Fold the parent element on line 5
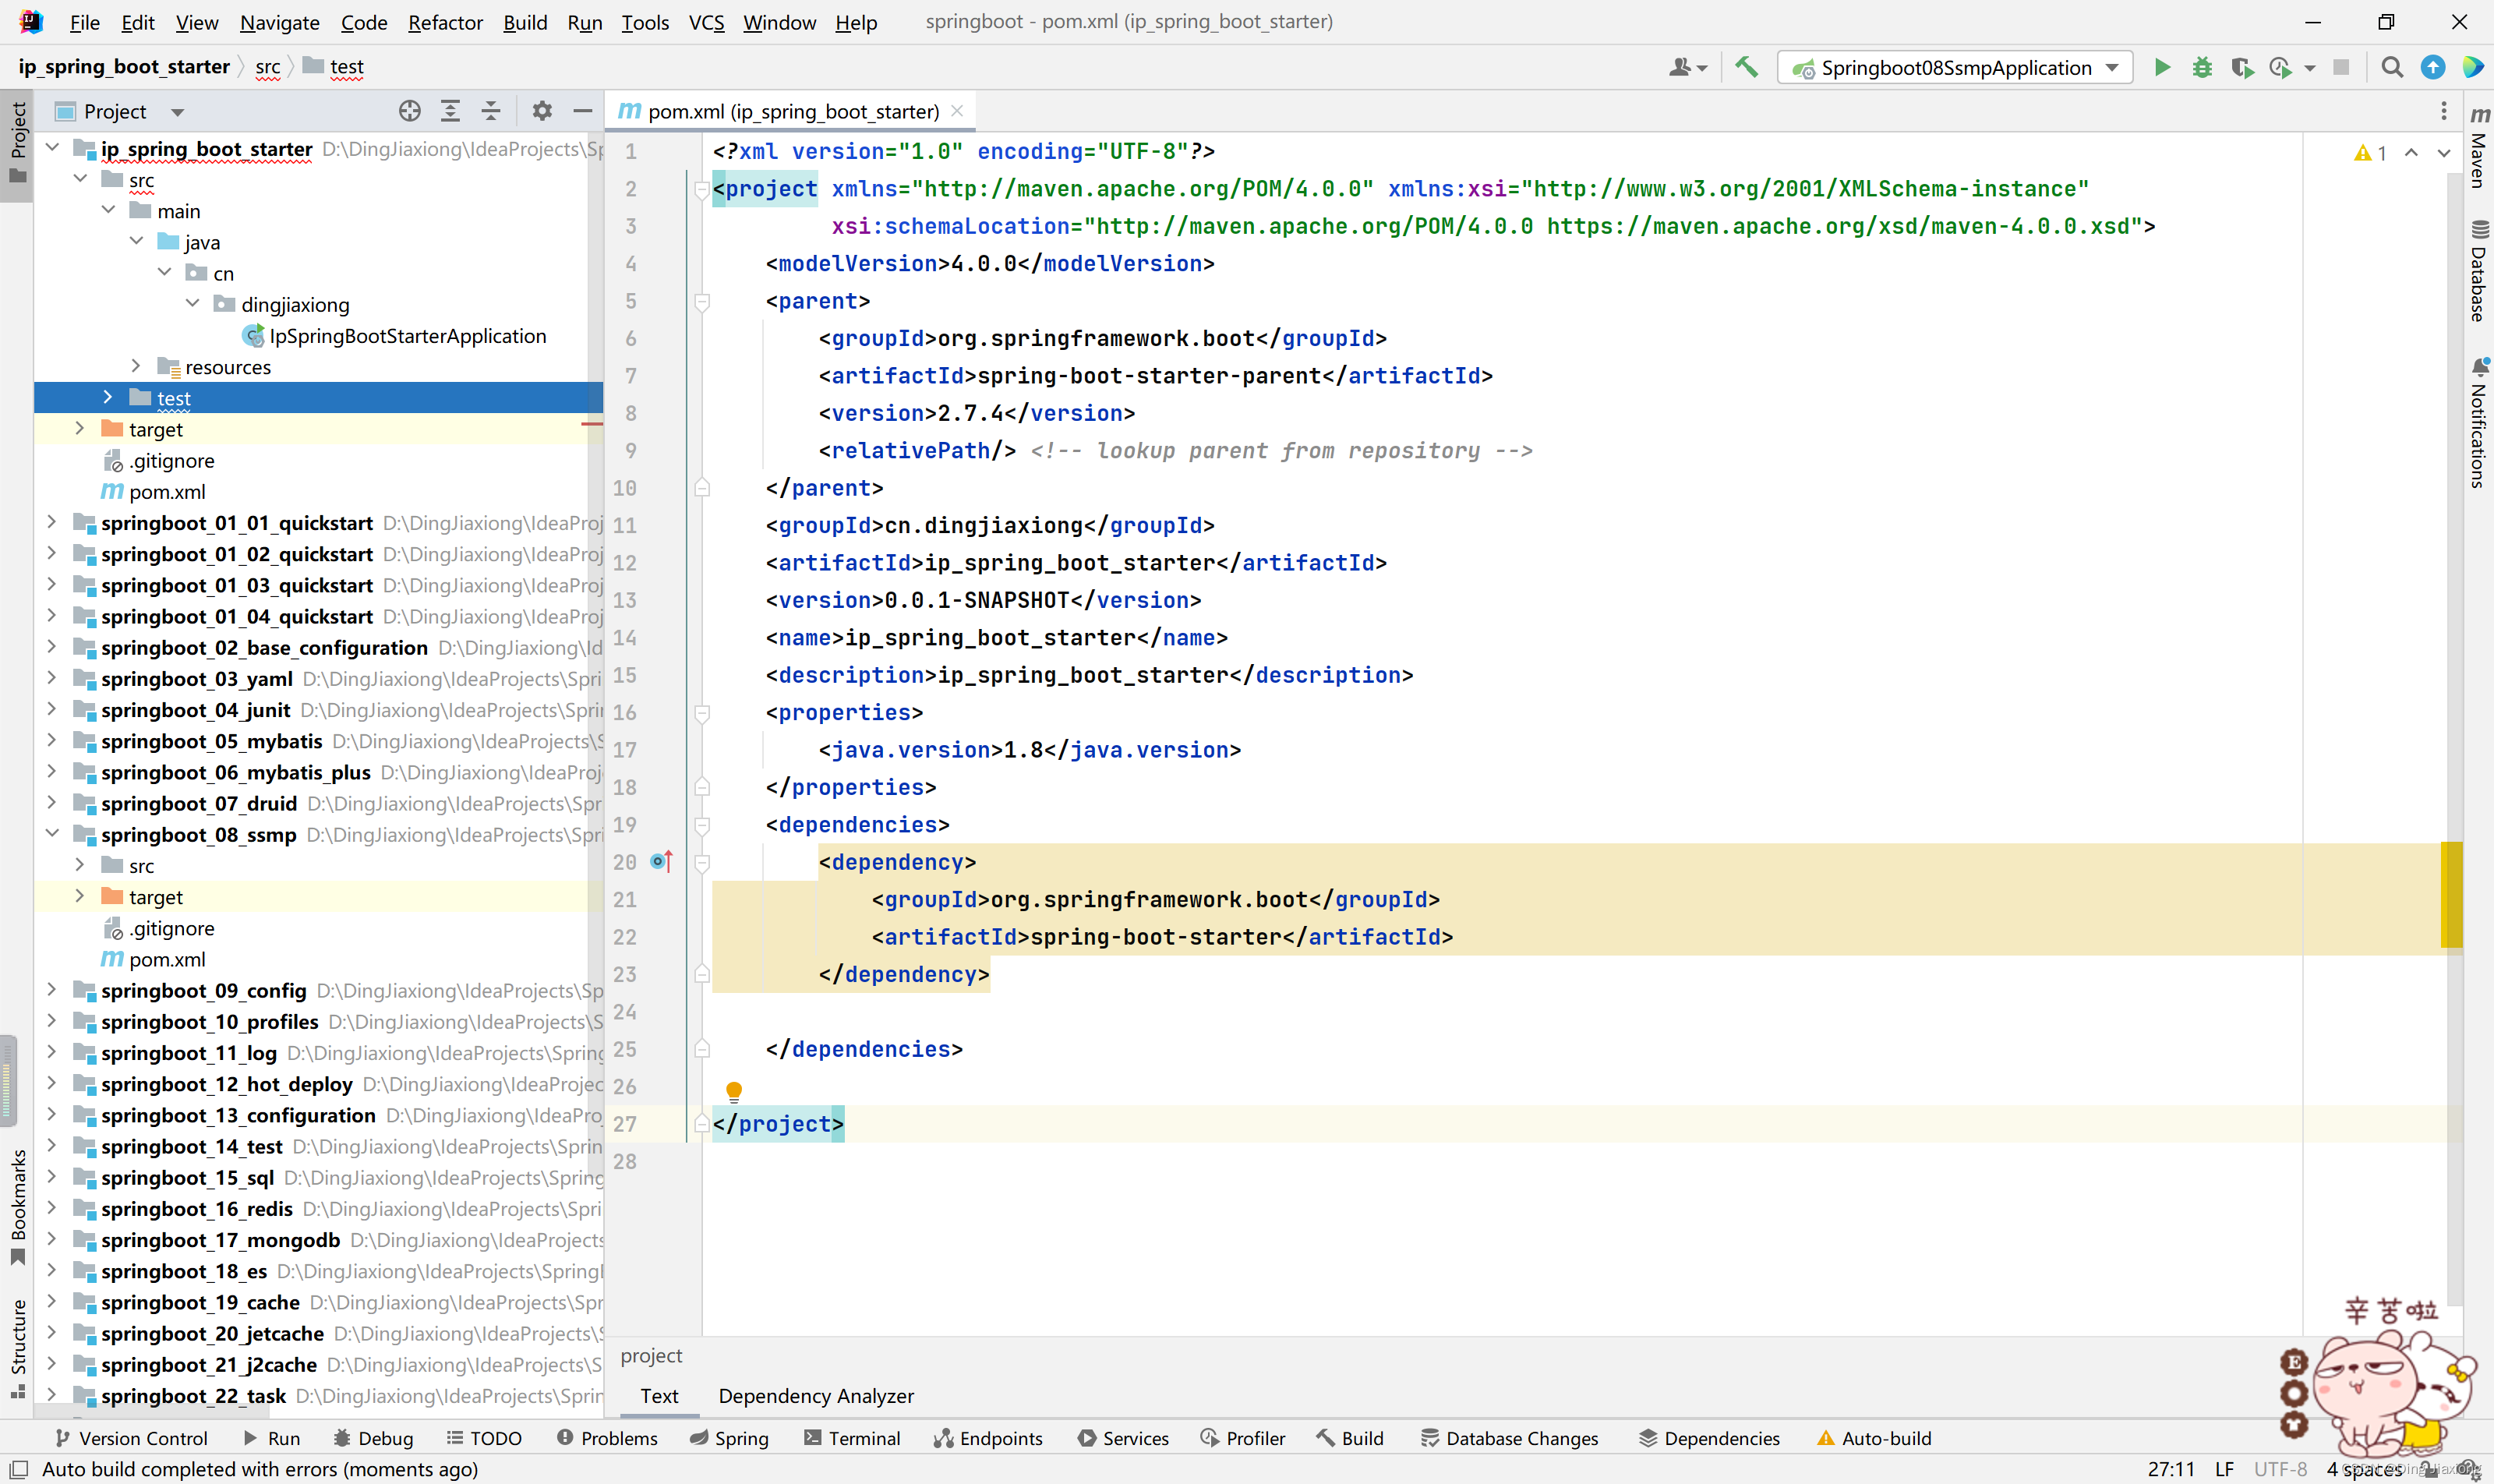This screenshot has height=1484, width=2494. 702,301
